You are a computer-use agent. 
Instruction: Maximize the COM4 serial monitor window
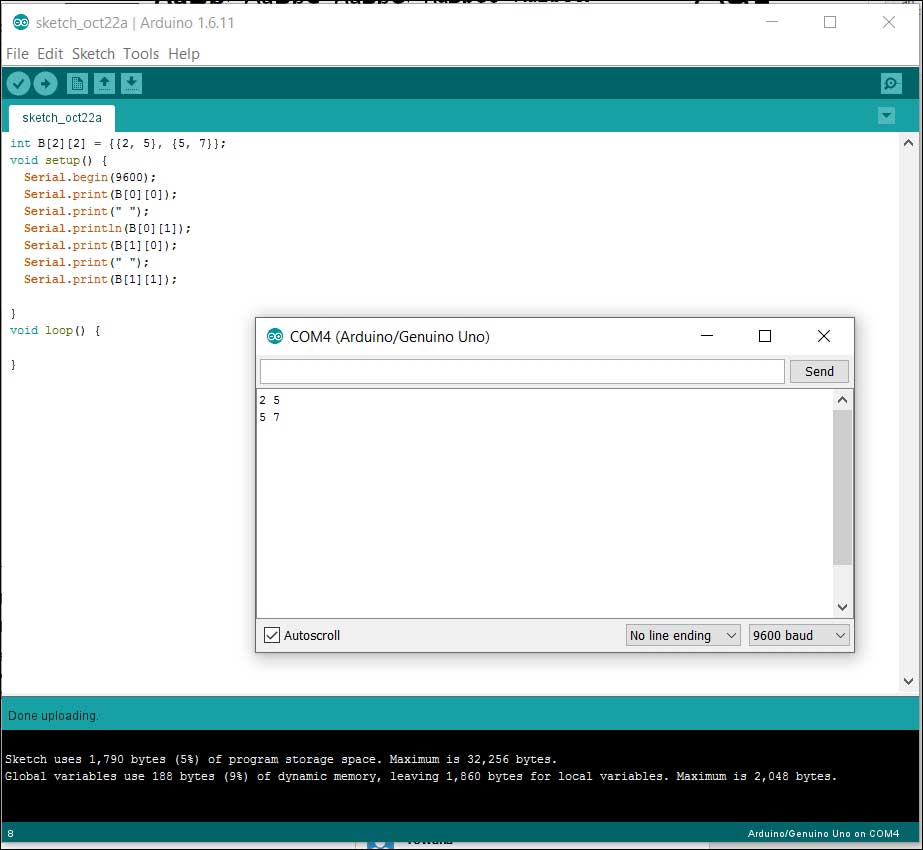(765, 337)
